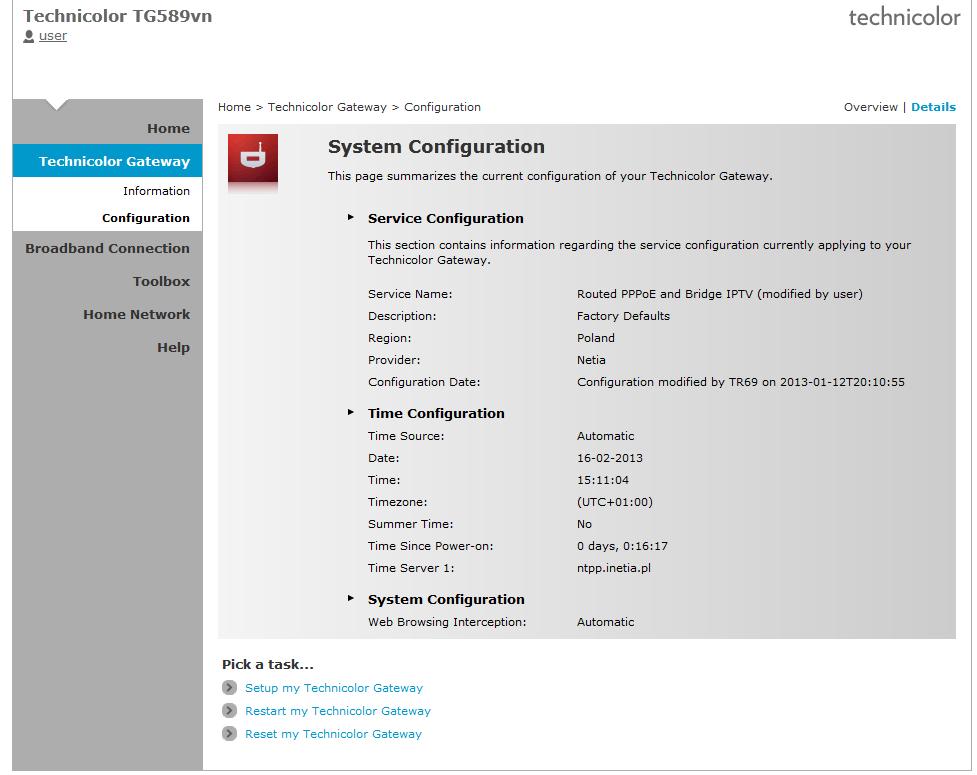Click the large System Configuration page heading
977x775 pixels.
[436, 146]
